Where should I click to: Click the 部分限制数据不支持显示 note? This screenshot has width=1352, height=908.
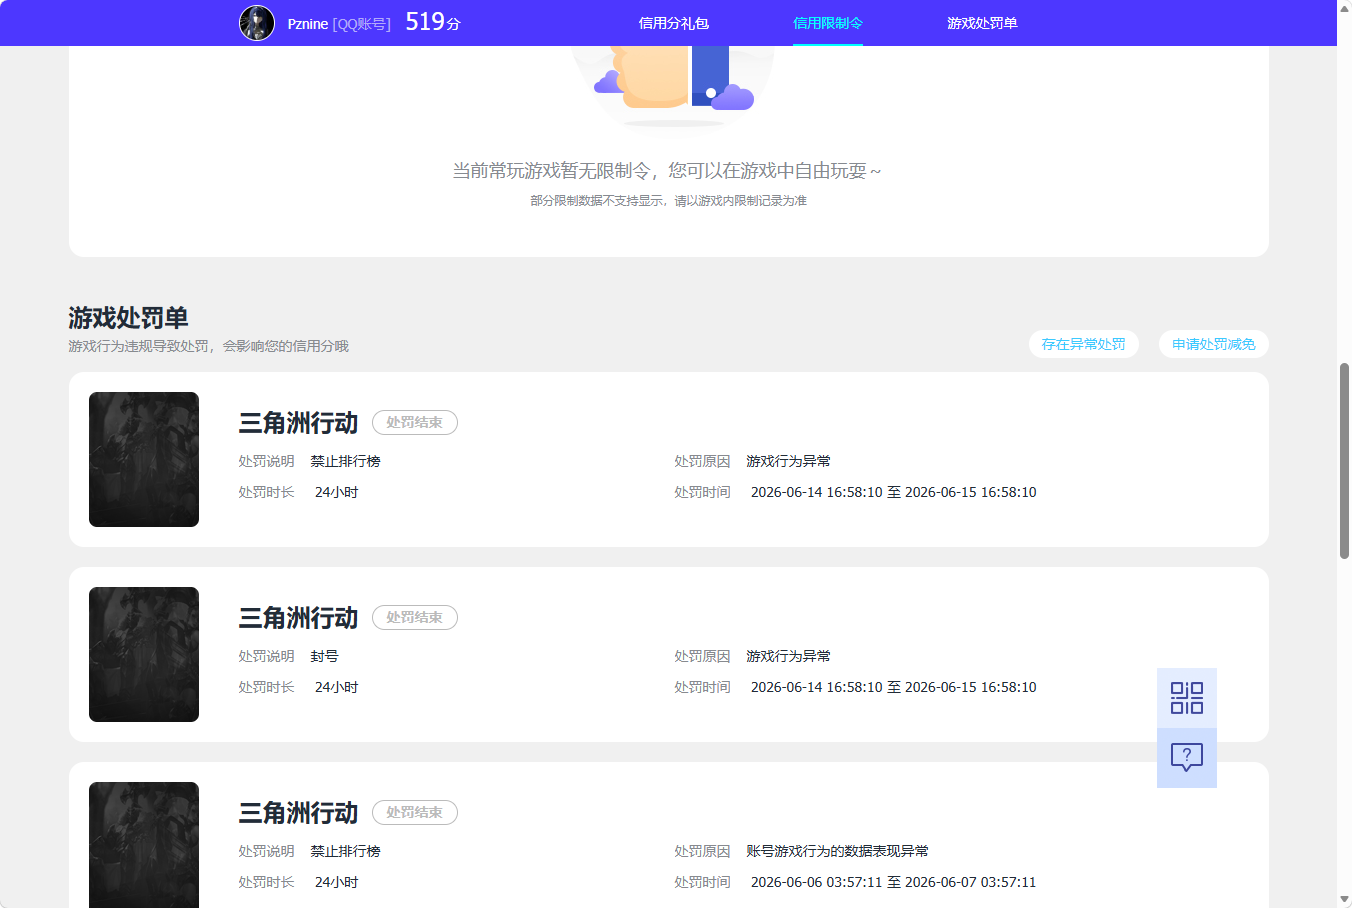coord(668,201)
